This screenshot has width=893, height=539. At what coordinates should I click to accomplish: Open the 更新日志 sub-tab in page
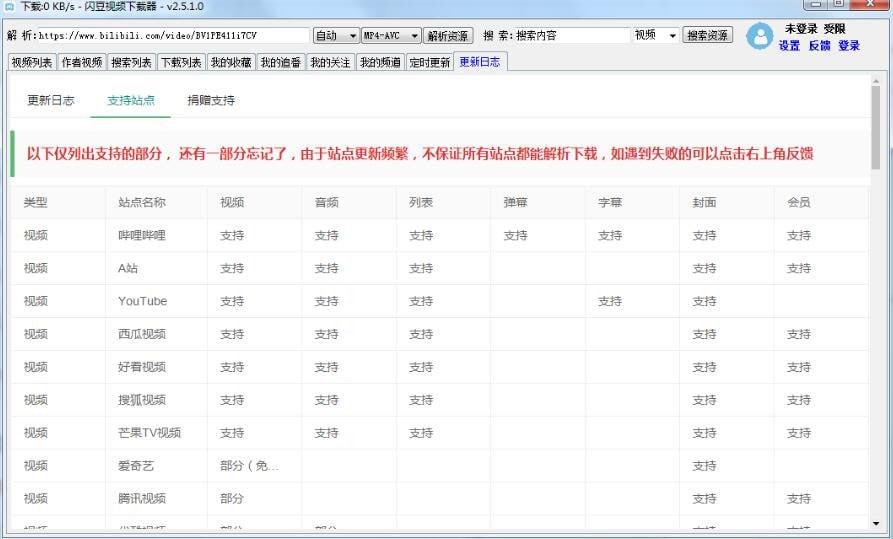click(x=51, y=100)
